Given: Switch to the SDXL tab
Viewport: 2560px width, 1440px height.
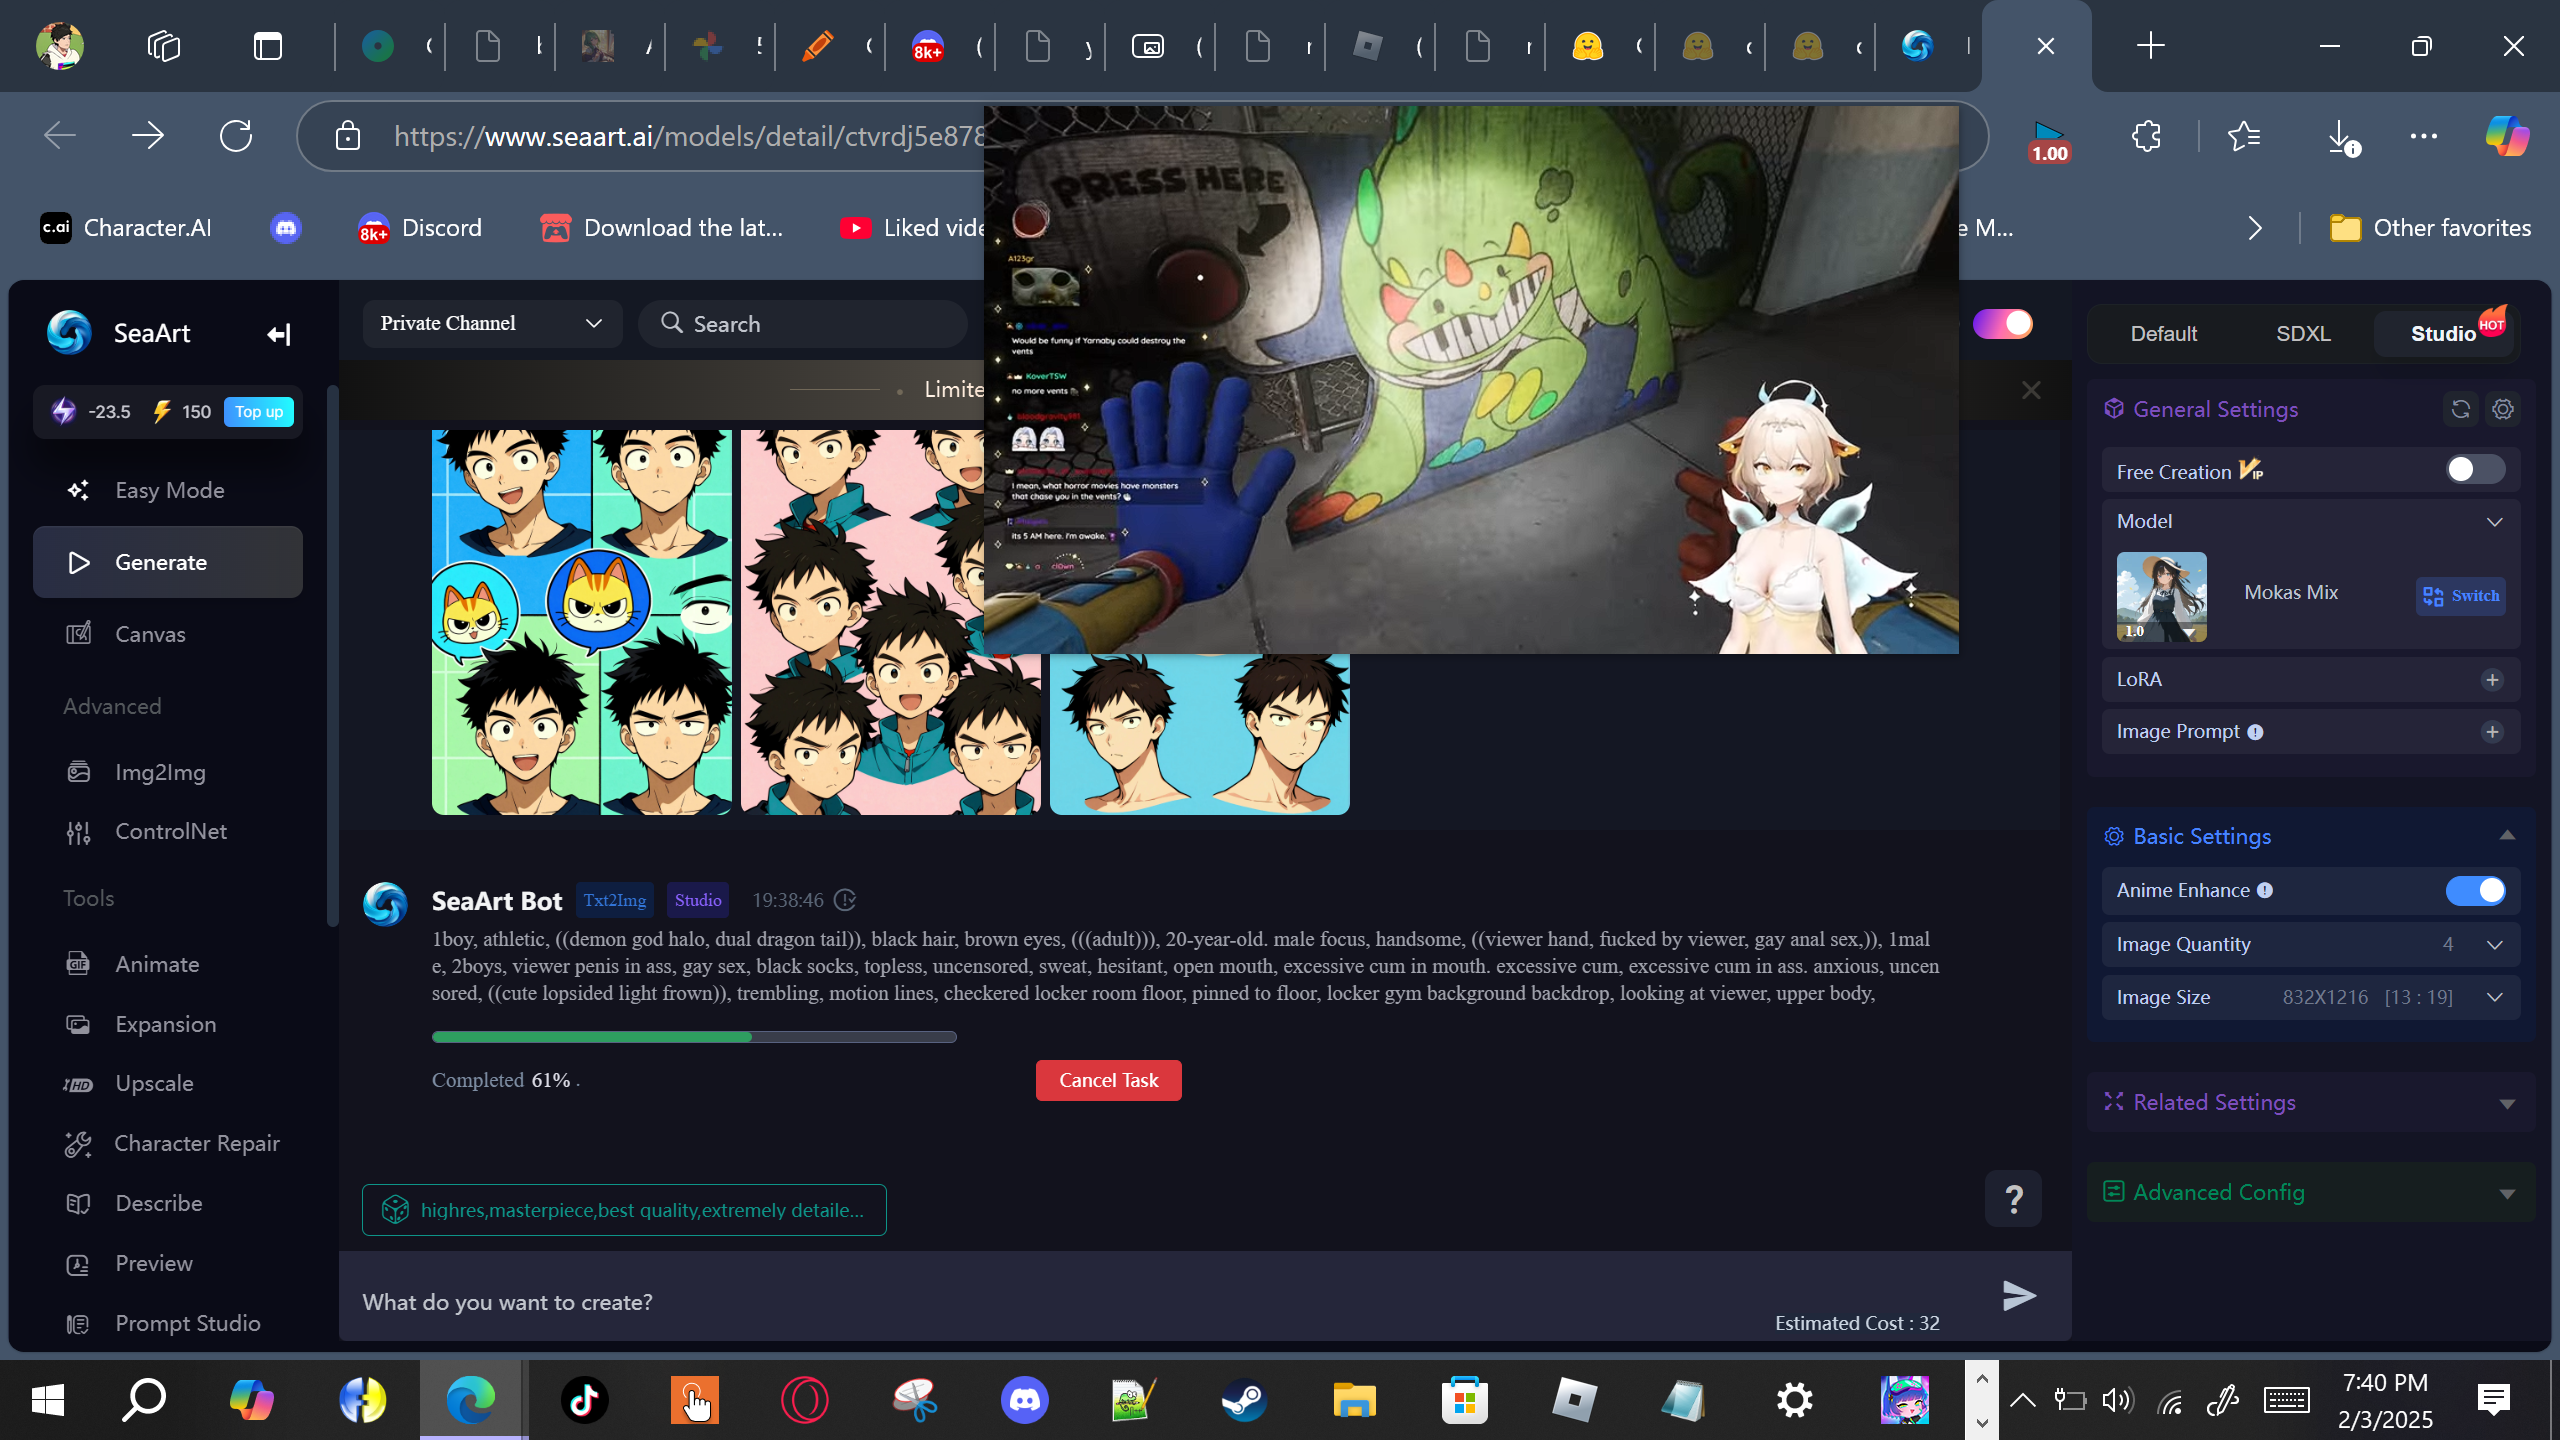Looking at the screenshot, I should (2303, 334).
